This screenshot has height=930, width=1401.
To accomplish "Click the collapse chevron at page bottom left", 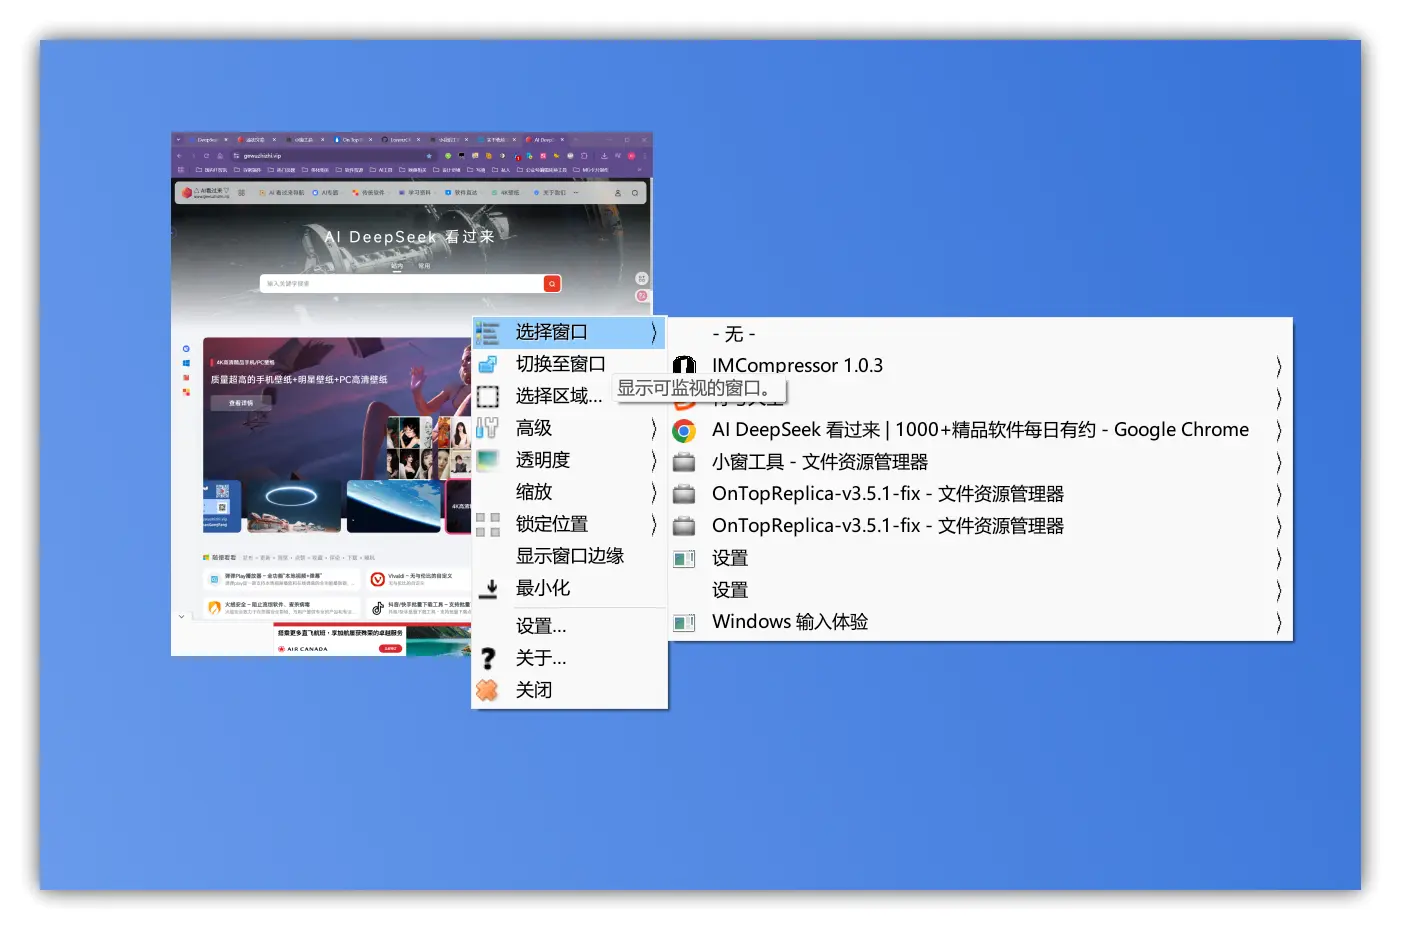I will 181,616.
